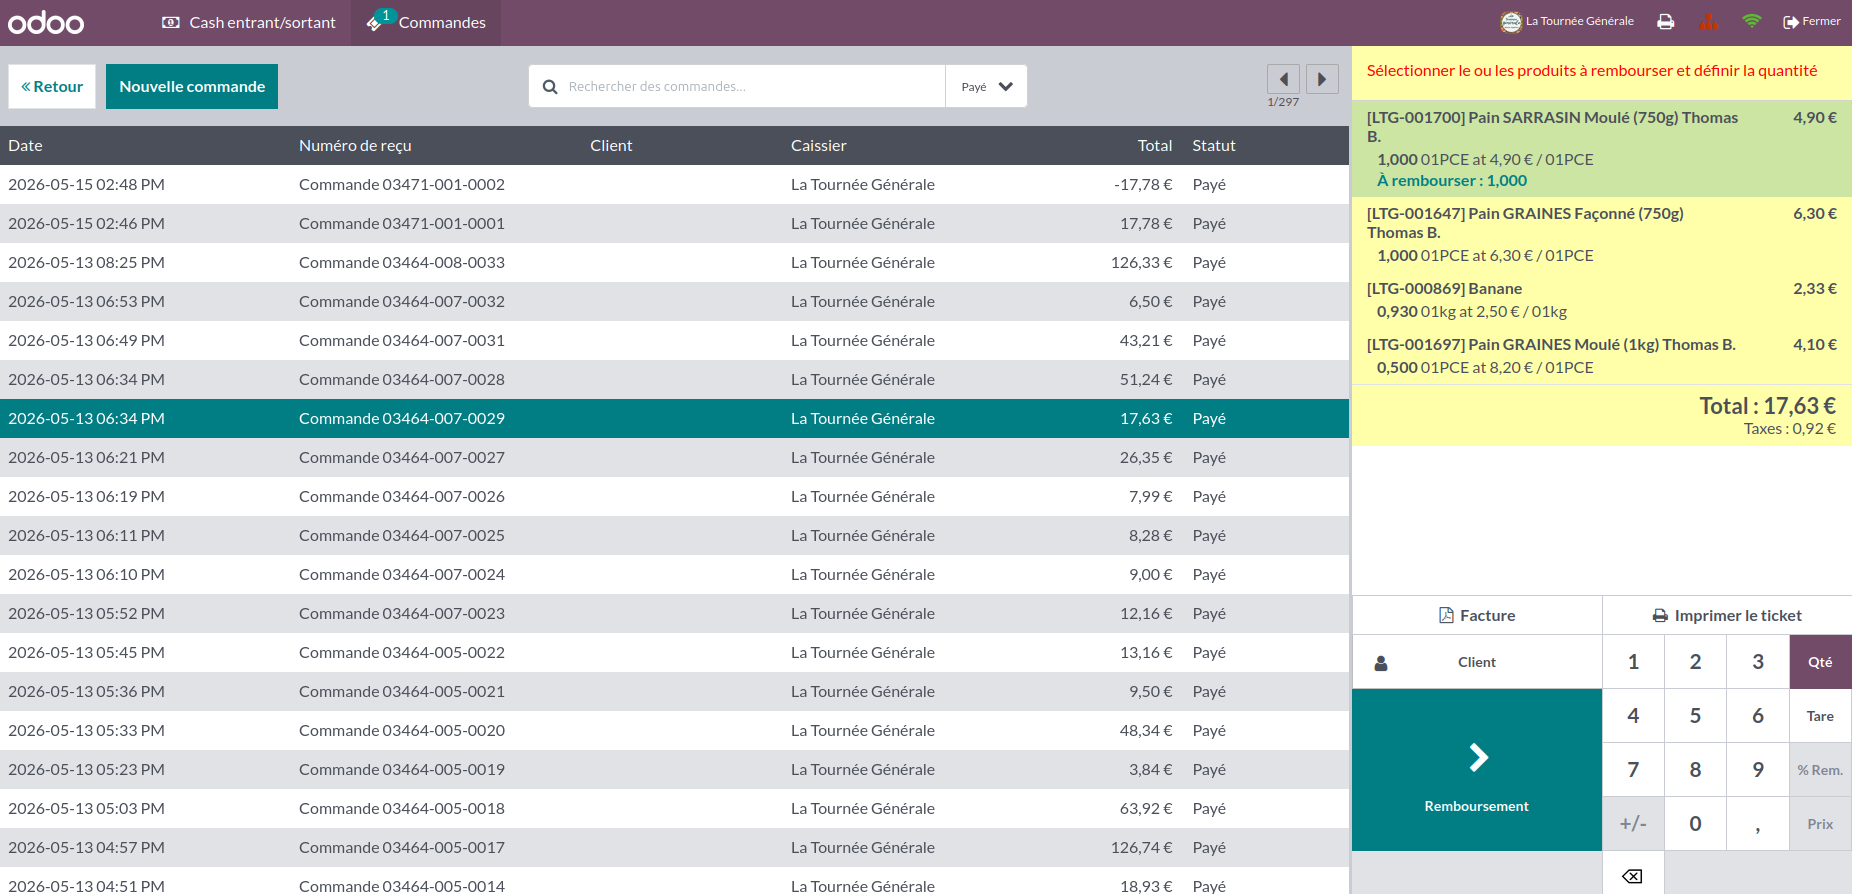Open the Commandes tab
The width and height of the screenshot is (1852, 894).
pos(426,22)
